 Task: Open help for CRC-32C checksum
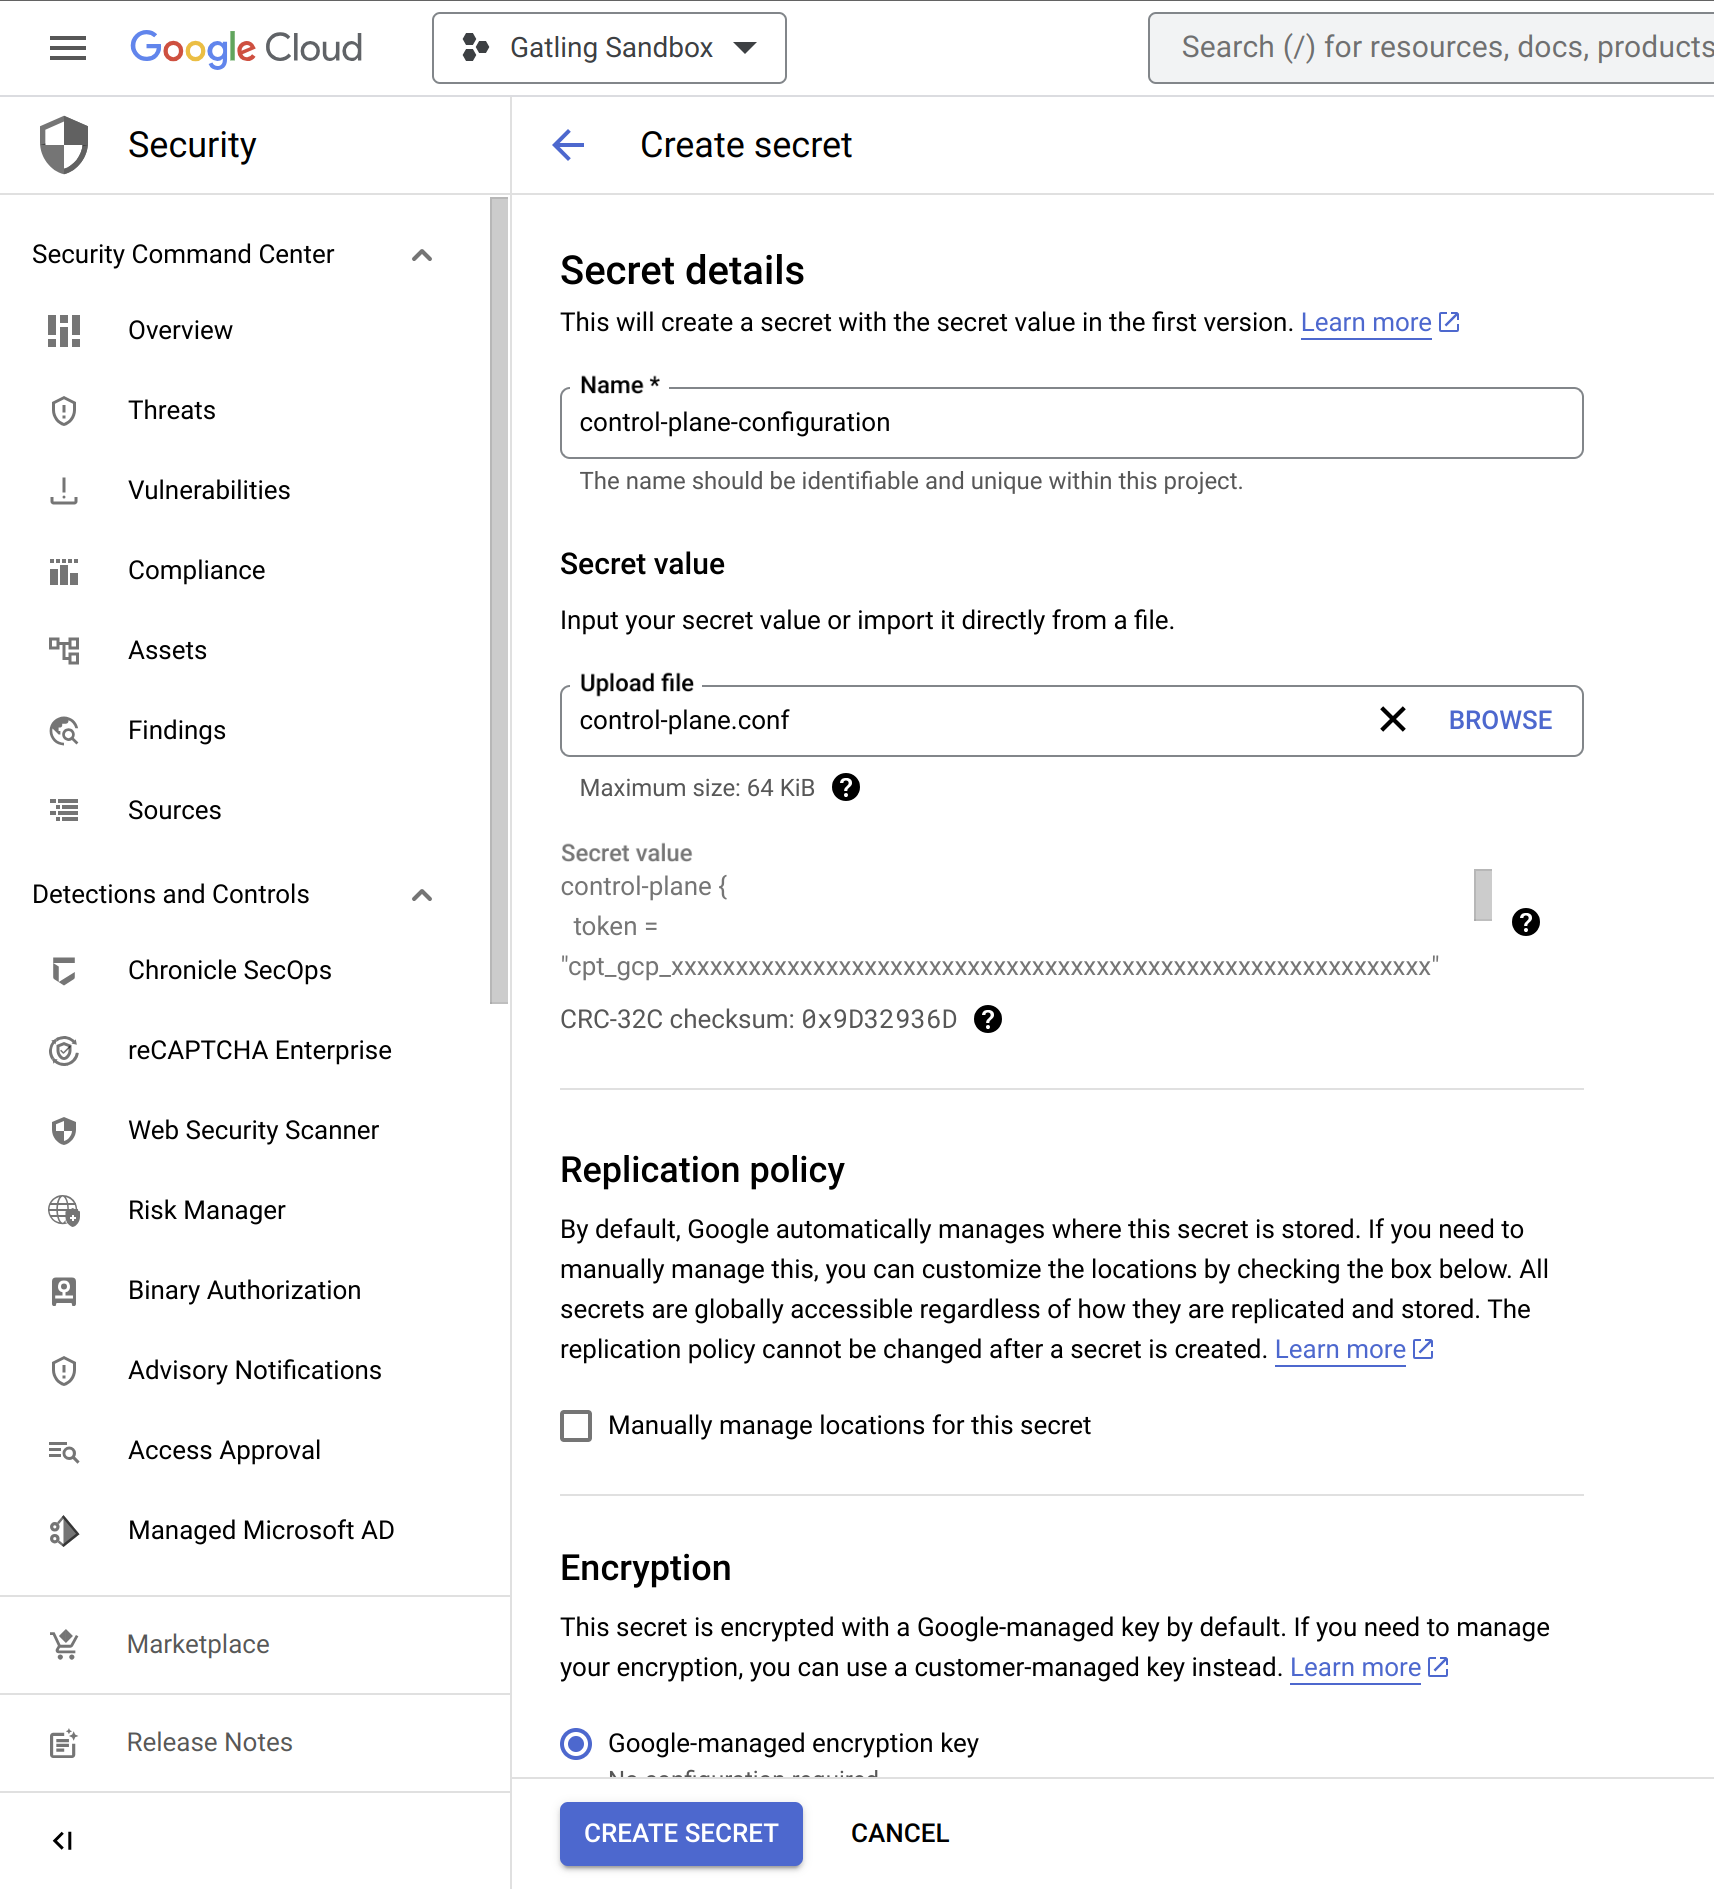pos(988,1019)
